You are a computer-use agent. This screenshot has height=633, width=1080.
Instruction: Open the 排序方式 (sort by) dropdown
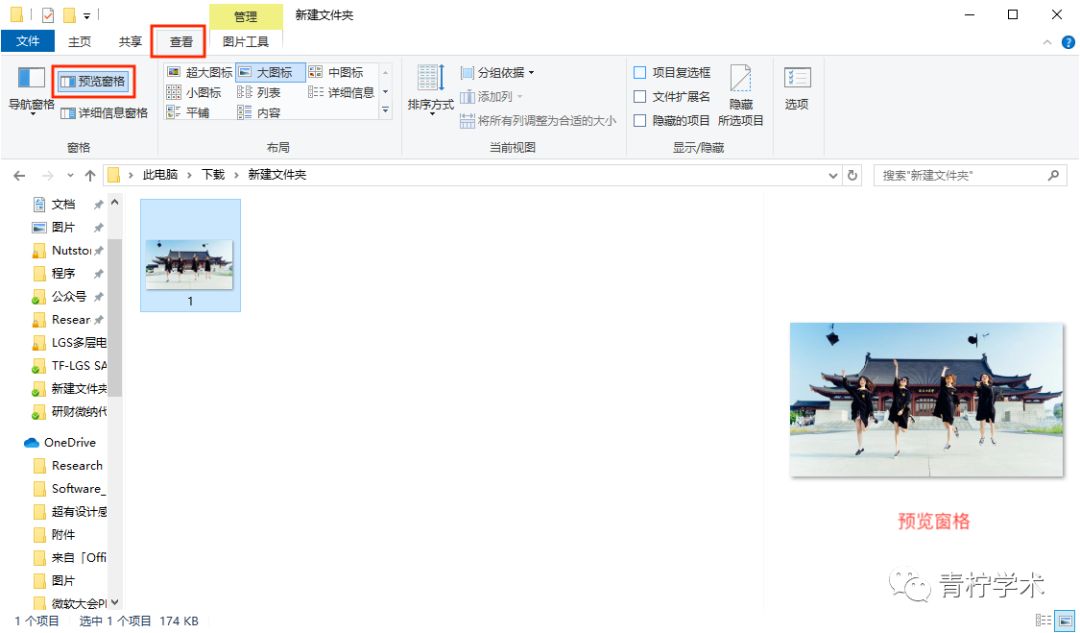coord(430,90)
